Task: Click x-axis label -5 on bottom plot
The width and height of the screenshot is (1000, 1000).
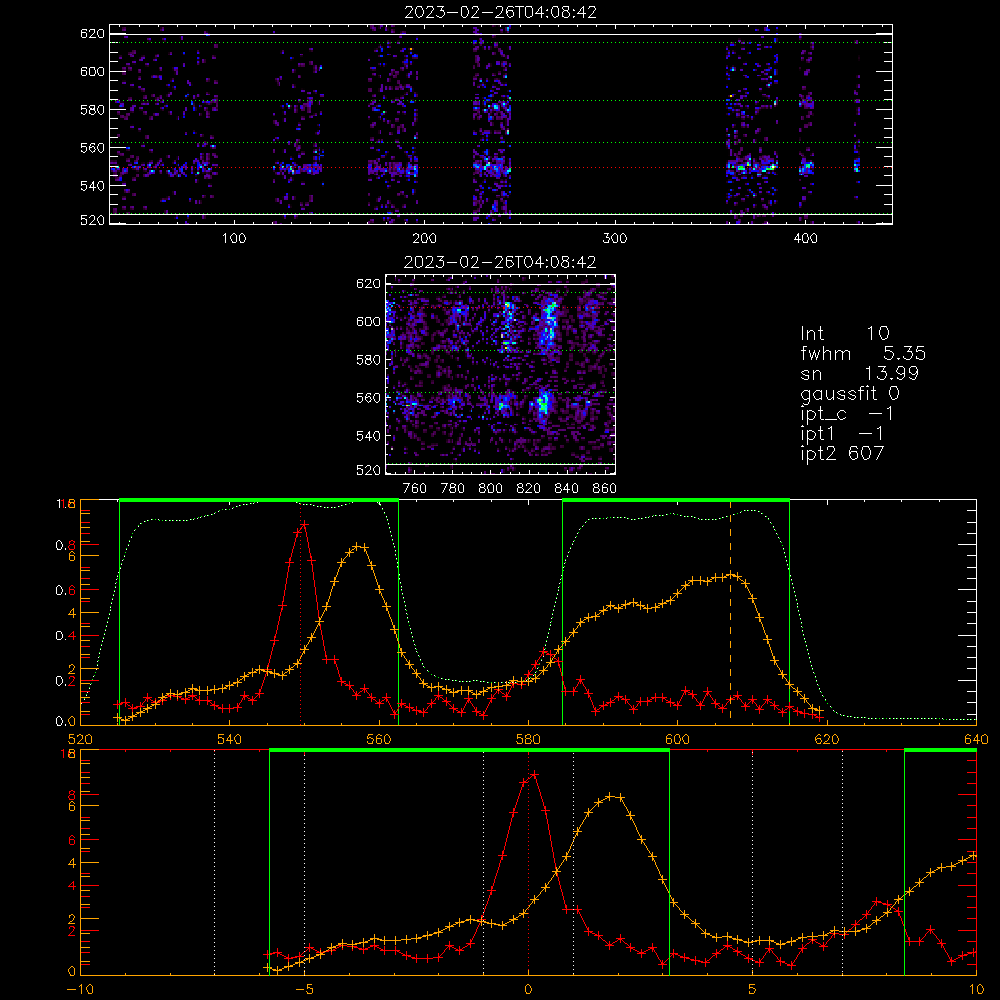Action: point(304,990)
